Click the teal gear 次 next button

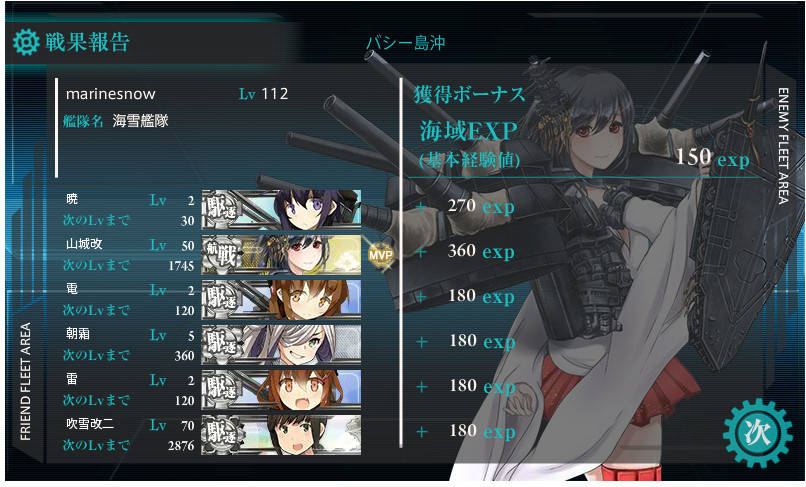tap(758, 433)
